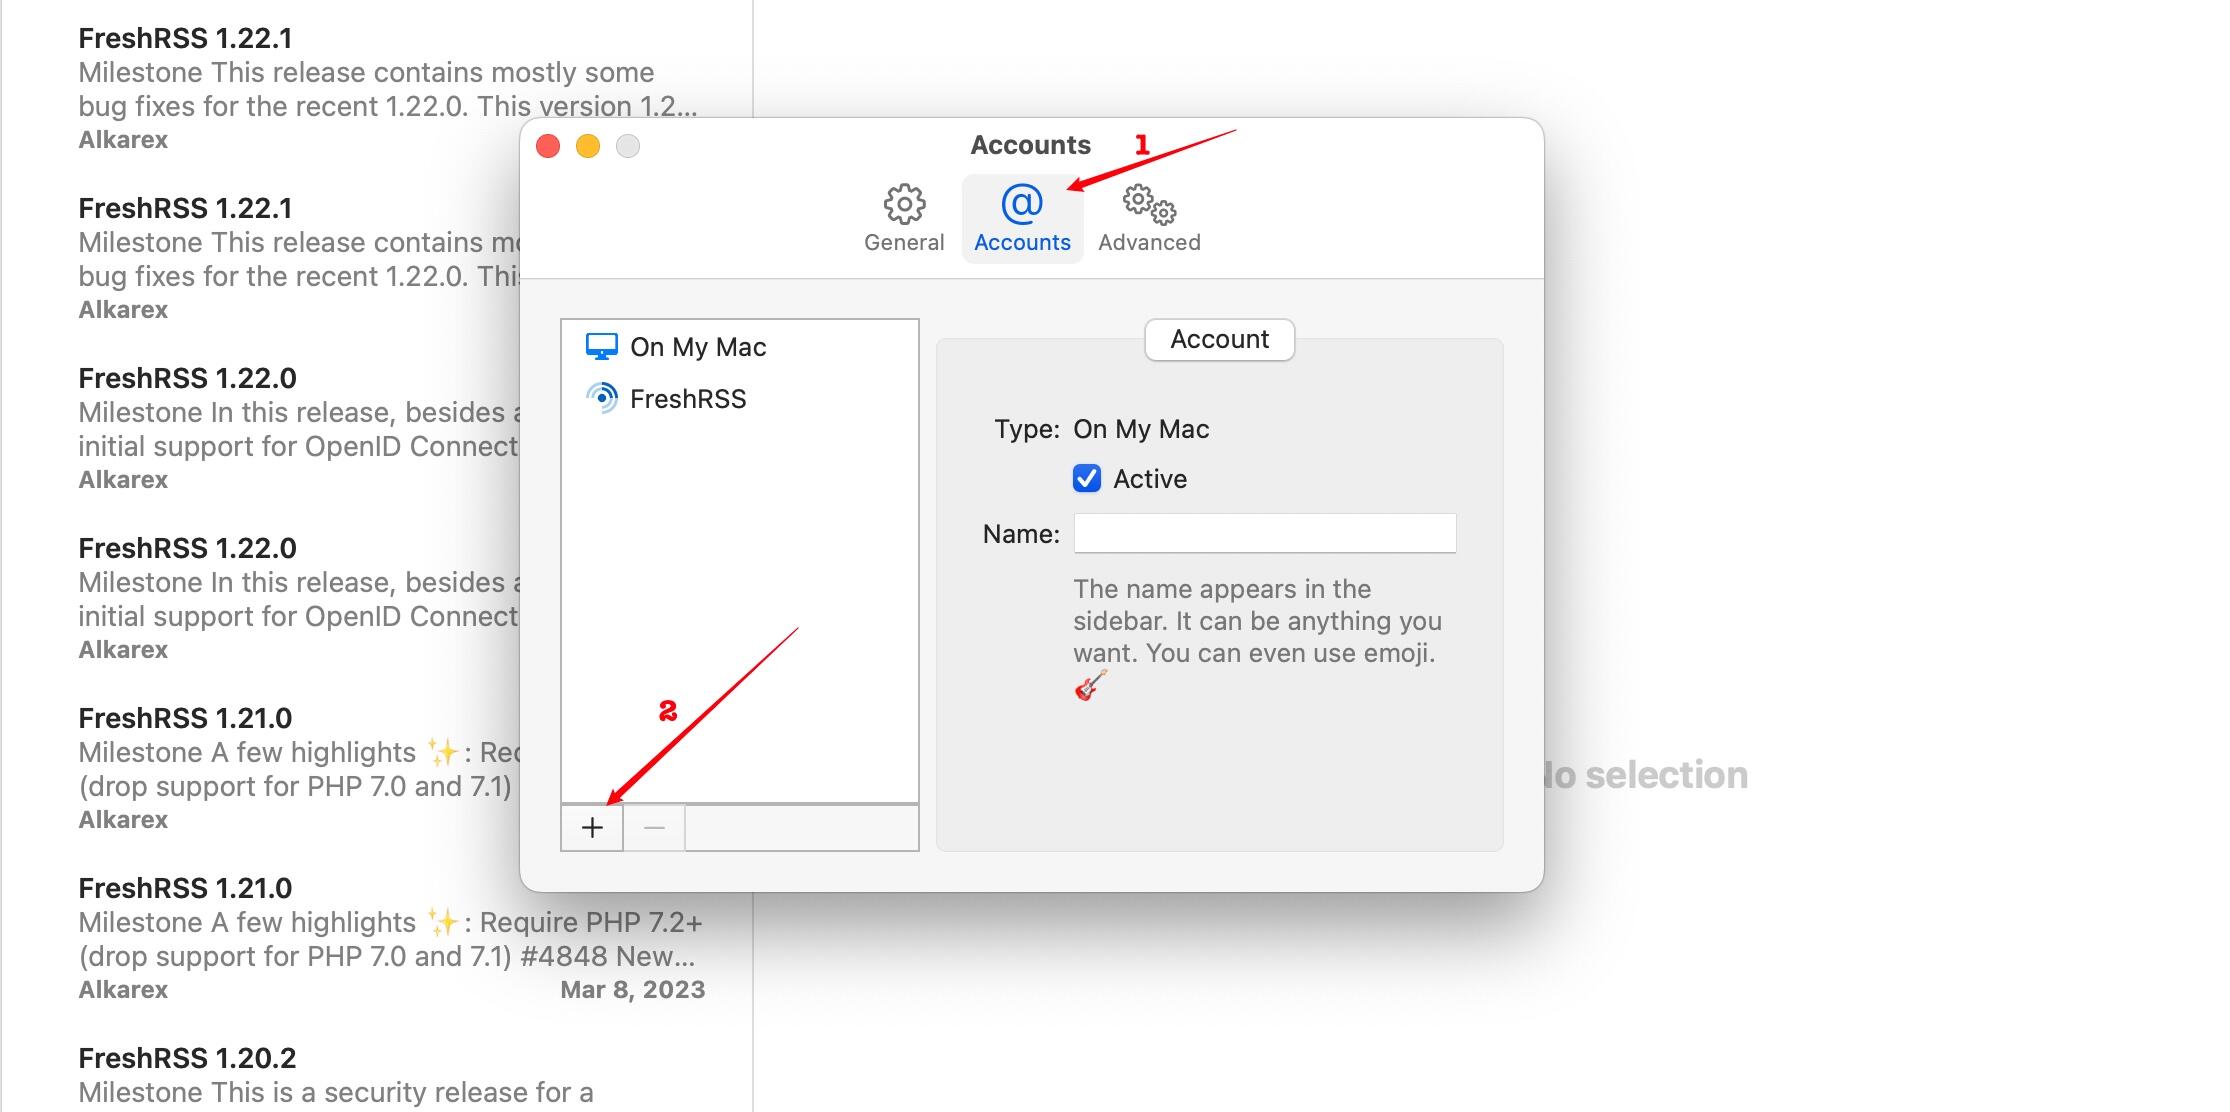This screenshot has height=1112, width=2230.
Task: Click the second FreshRSS 1.22.1 article title
Action: (x=186, y=208)
